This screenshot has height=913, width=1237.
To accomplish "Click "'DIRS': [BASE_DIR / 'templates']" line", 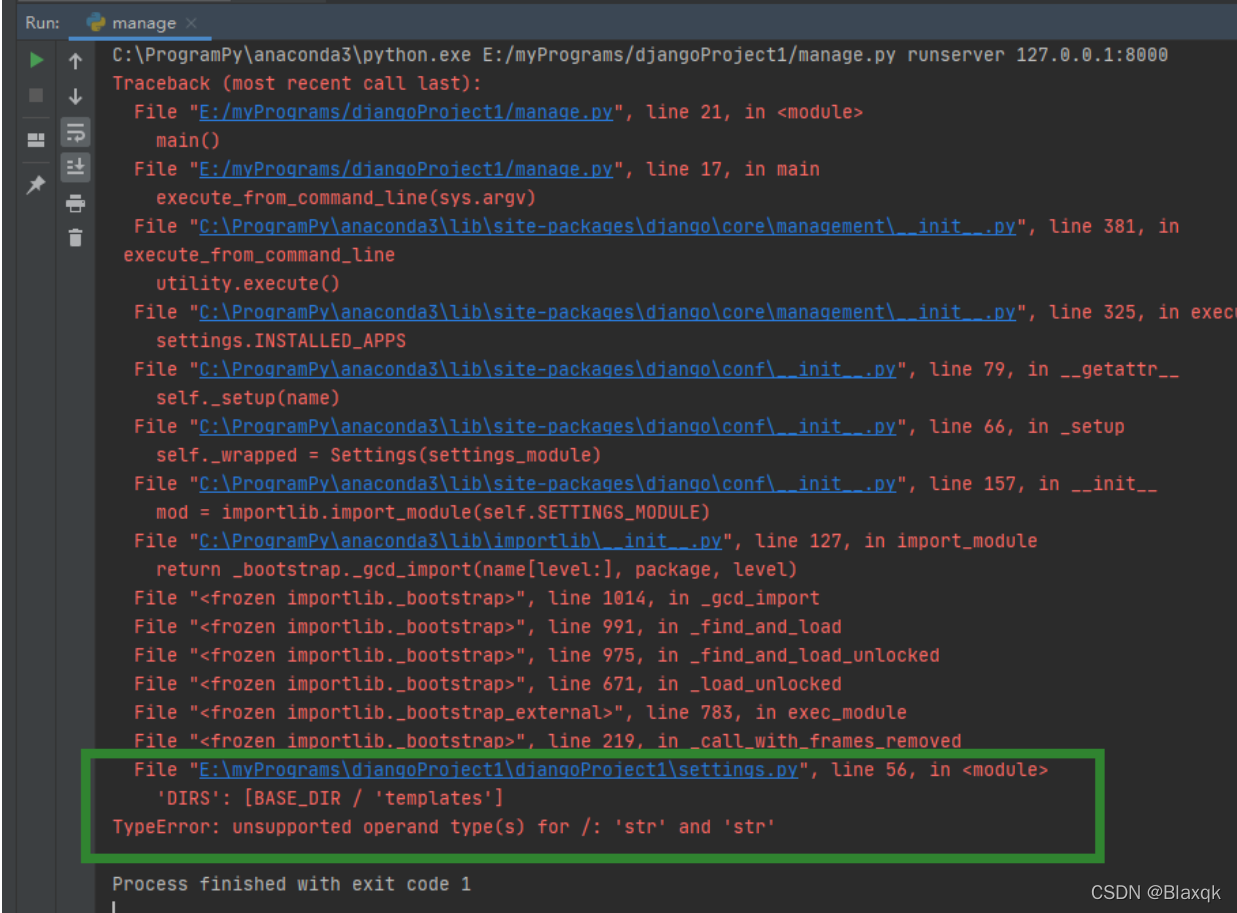I will pyautogui.click(x=330, y=797).
